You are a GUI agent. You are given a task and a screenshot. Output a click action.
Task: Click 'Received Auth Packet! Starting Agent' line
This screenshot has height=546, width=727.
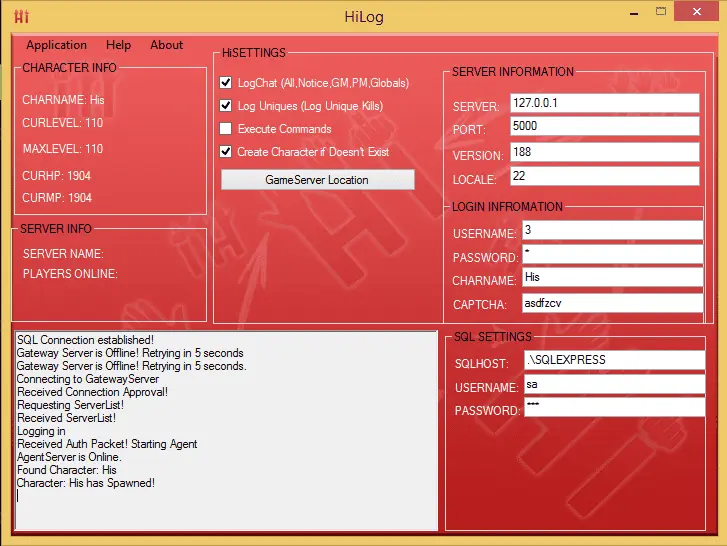coord(107,444)
